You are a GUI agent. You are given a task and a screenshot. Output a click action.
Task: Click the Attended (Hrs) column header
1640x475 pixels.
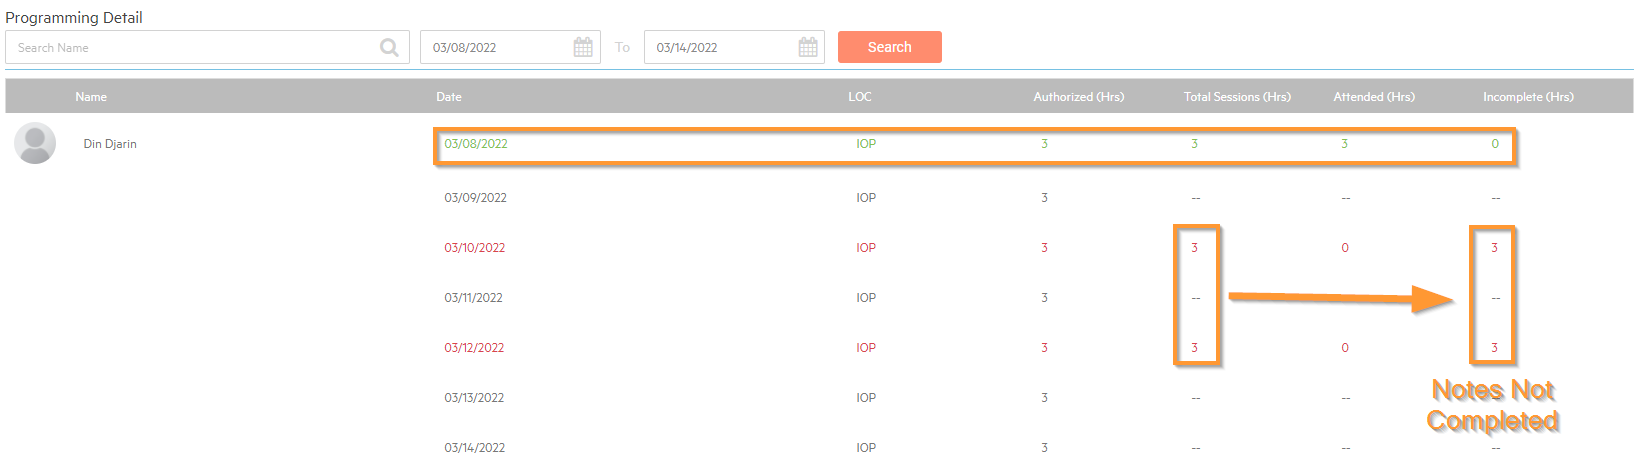(x=1374, y=97)
